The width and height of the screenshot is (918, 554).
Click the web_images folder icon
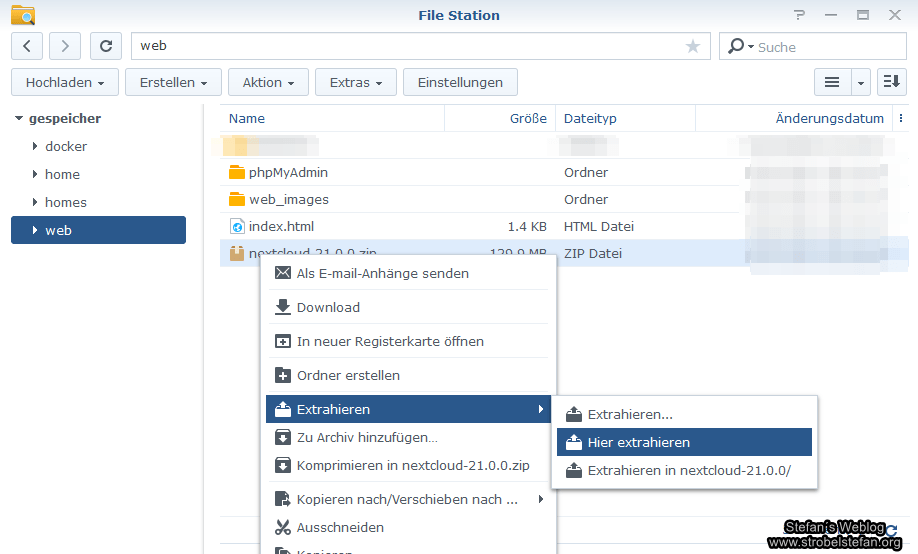tap(237, 199)
